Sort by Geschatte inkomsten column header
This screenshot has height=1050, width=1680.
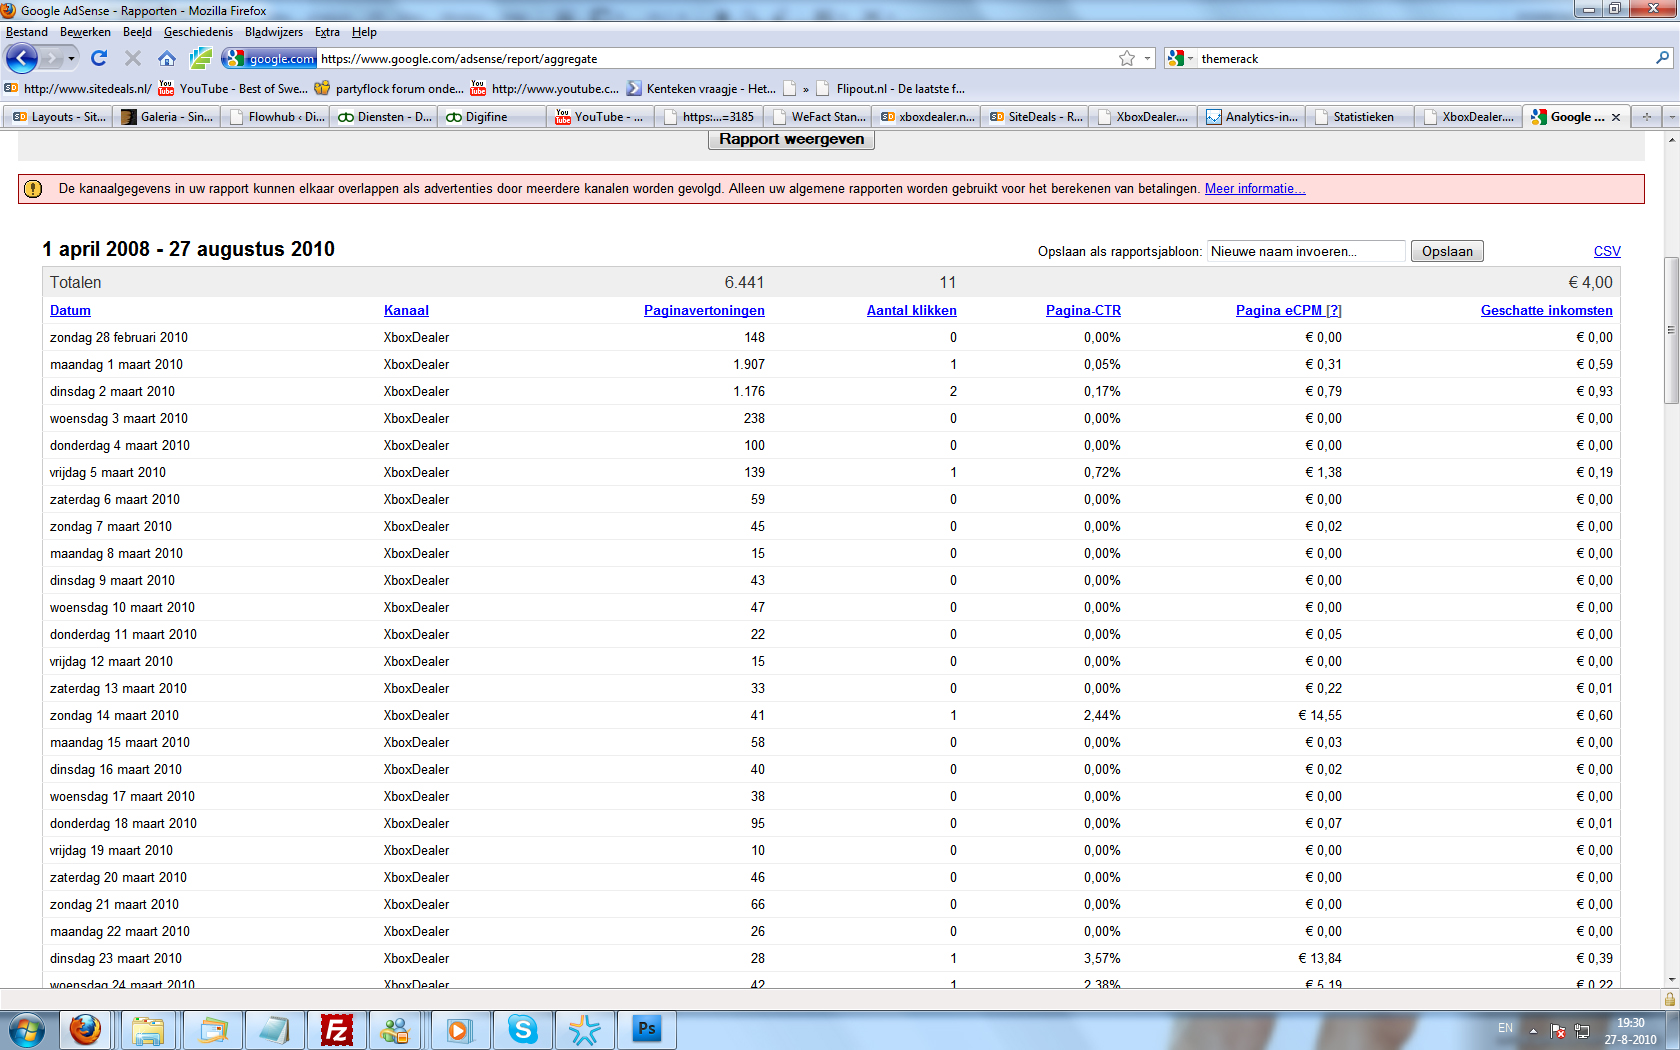(x=1546, y=310)
